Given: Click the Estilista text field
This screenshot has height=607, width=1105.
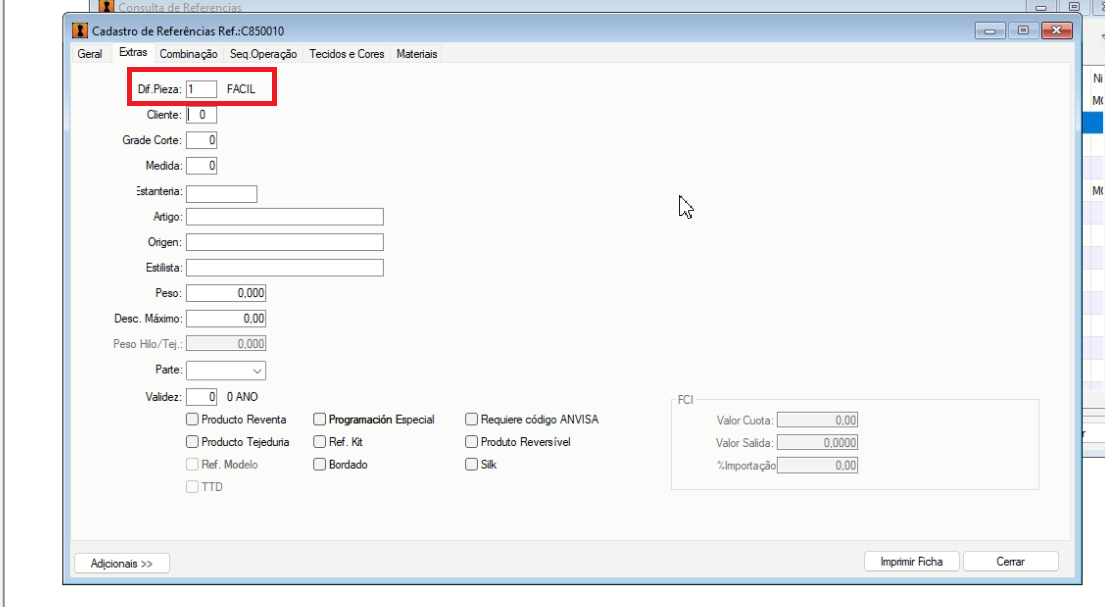Looking at the screenshot, I should pos(285,268).
